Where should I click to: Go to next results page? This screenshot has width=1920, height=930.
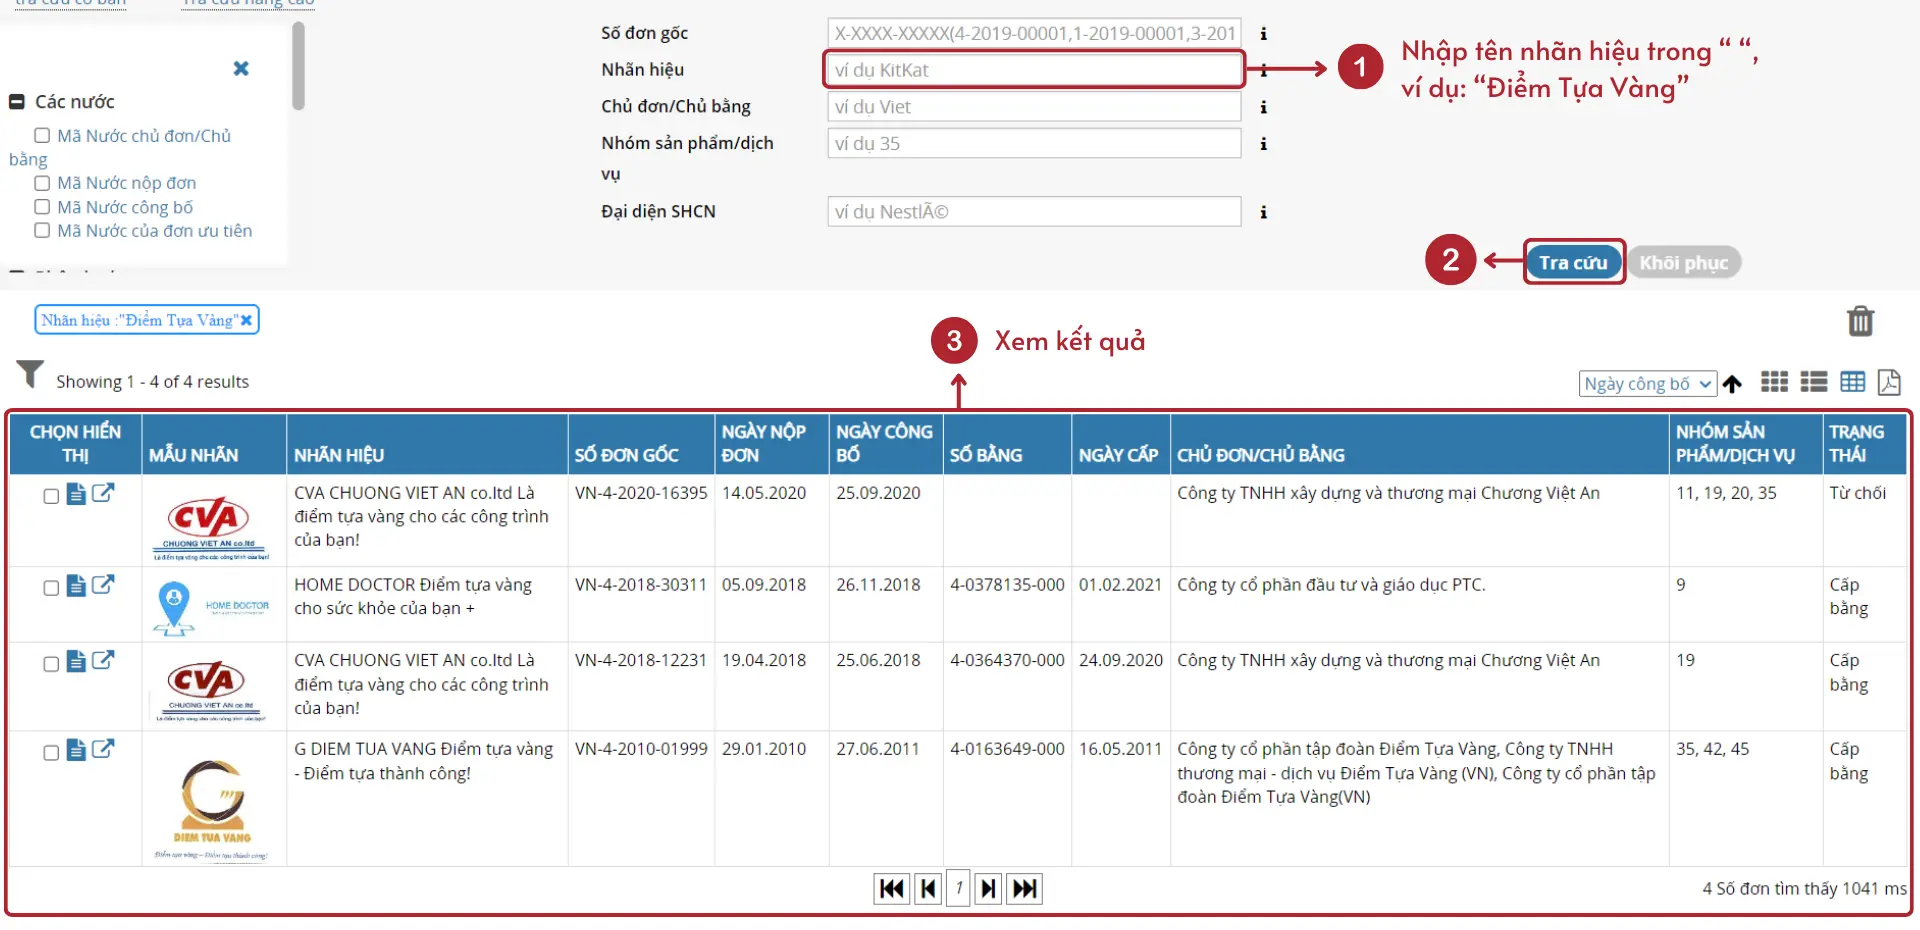(x=988, y=889)
